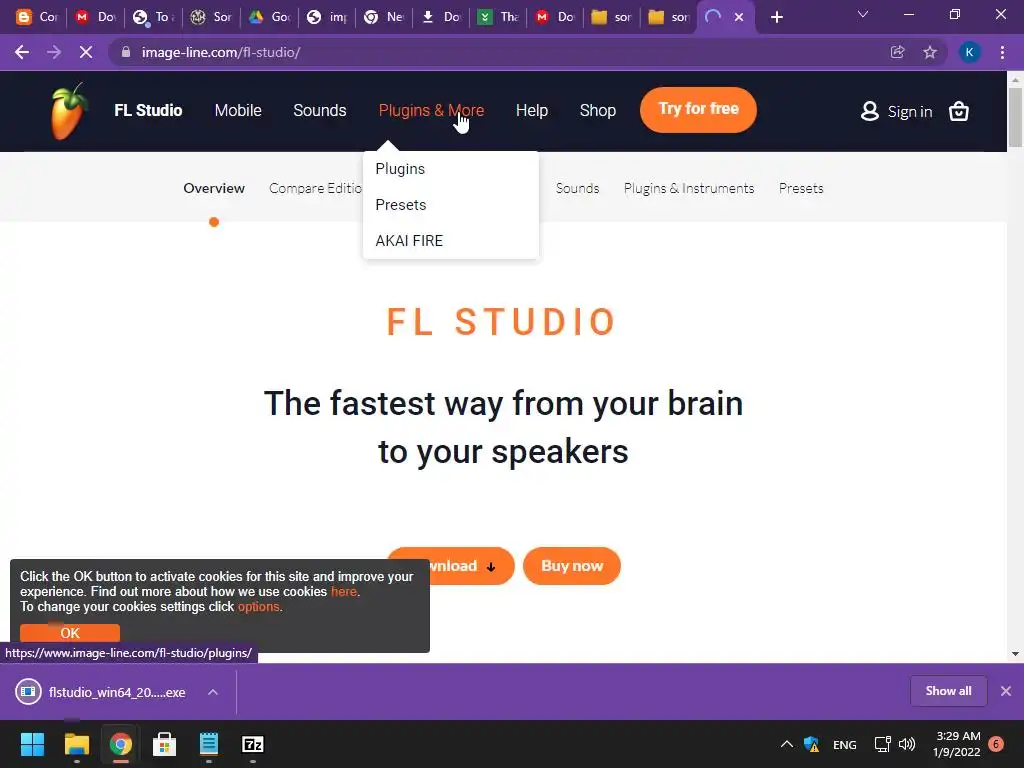Close the downloads bar
Image resolution: width=1024 pixels, height=768 pixels.
point(1006,691)
